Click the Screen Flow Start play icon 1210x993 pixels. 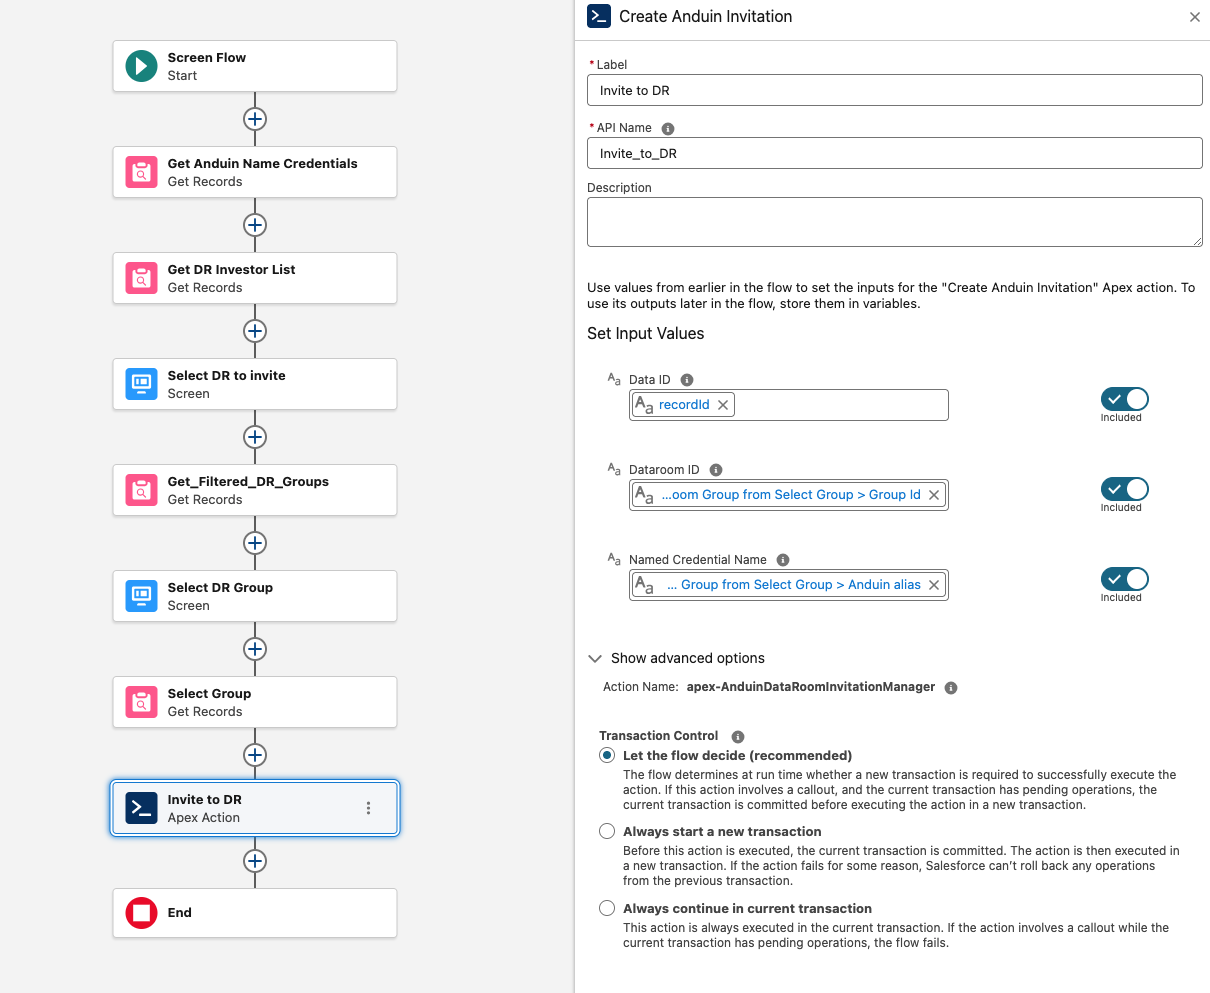point(141,66)
